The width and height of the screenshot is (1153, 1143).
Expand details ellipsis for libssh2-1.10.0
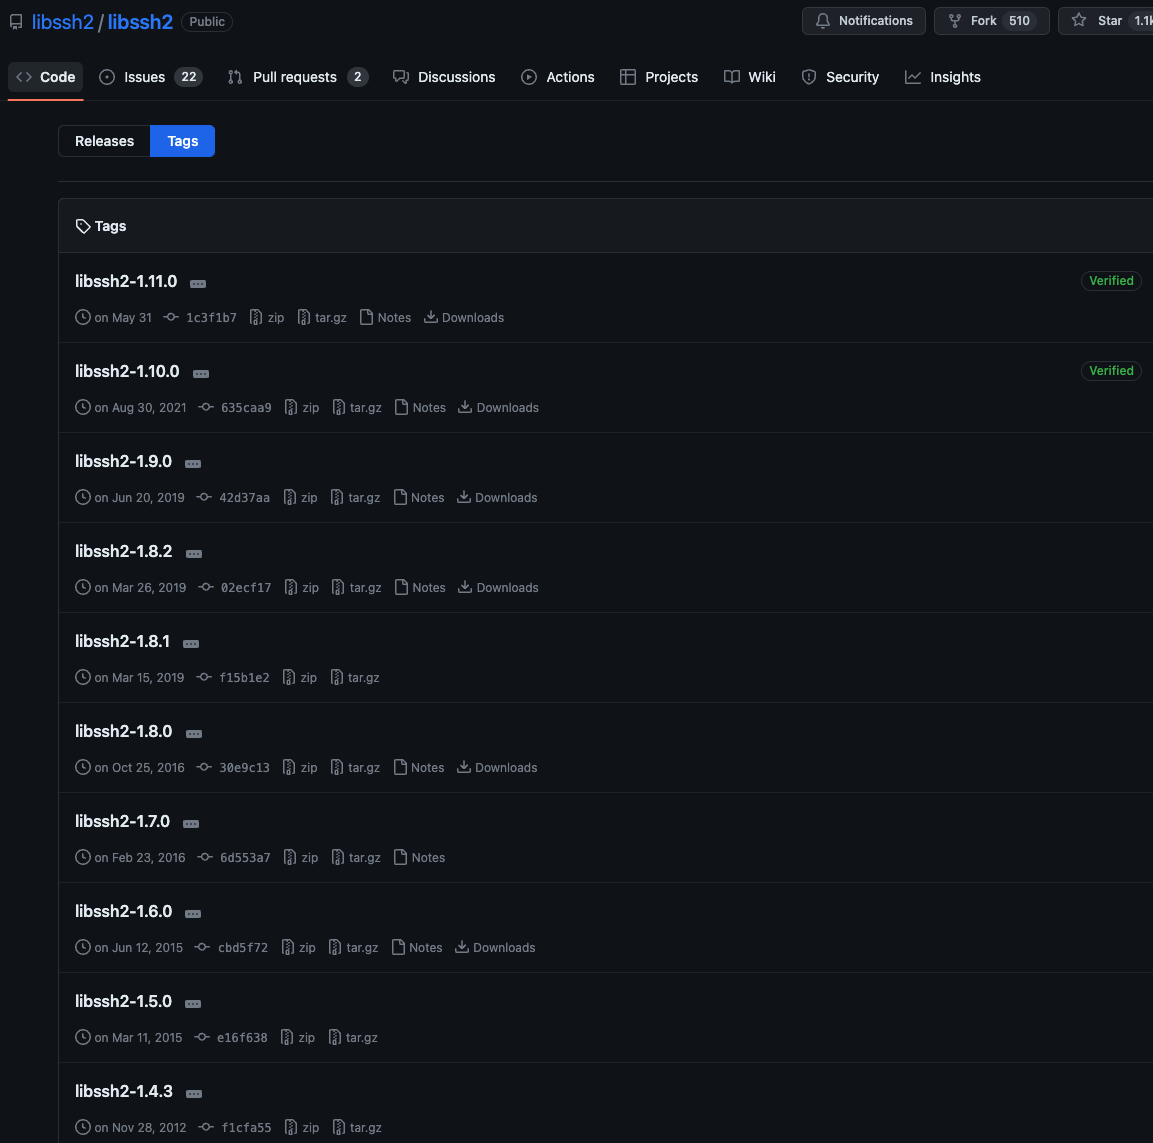[201, 374]
